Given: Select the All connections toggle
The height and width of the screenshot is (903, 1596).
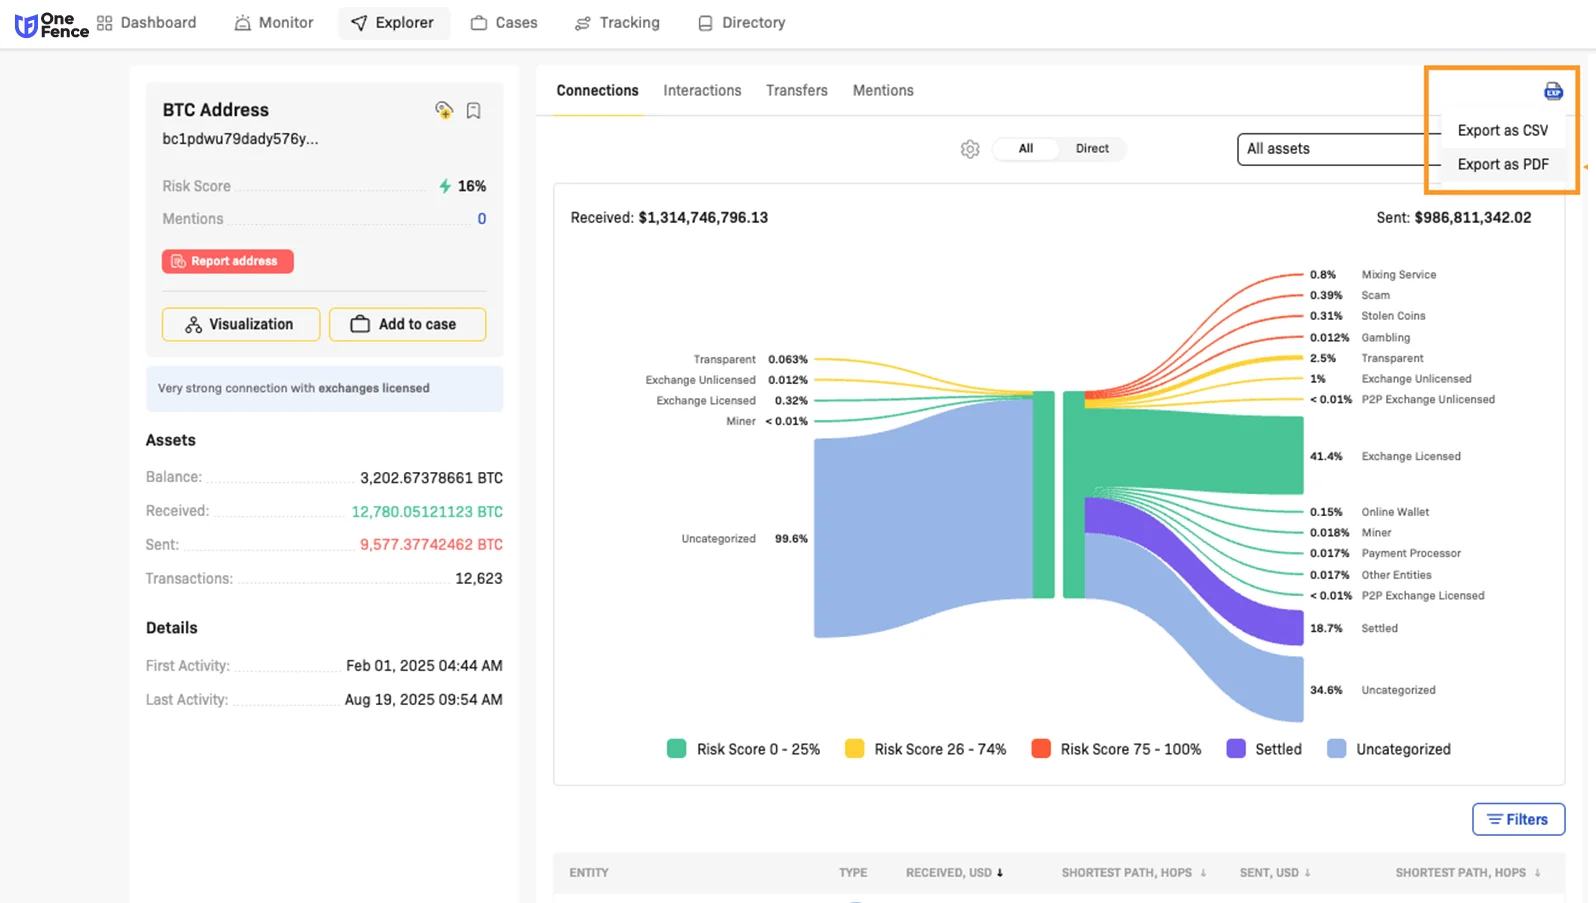Looking at the screenshot, I should tap(1026, 148).
